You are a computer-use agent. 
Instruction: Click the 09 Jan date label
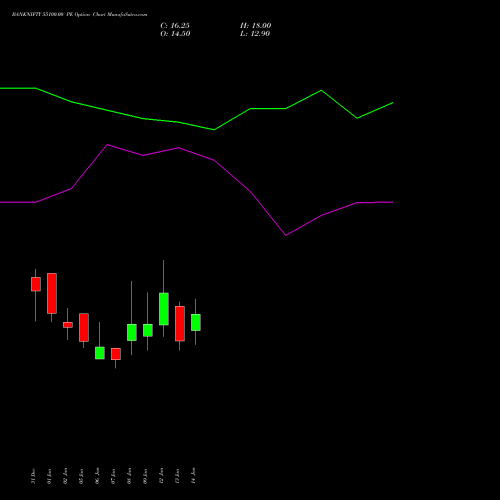click(145, 476)
